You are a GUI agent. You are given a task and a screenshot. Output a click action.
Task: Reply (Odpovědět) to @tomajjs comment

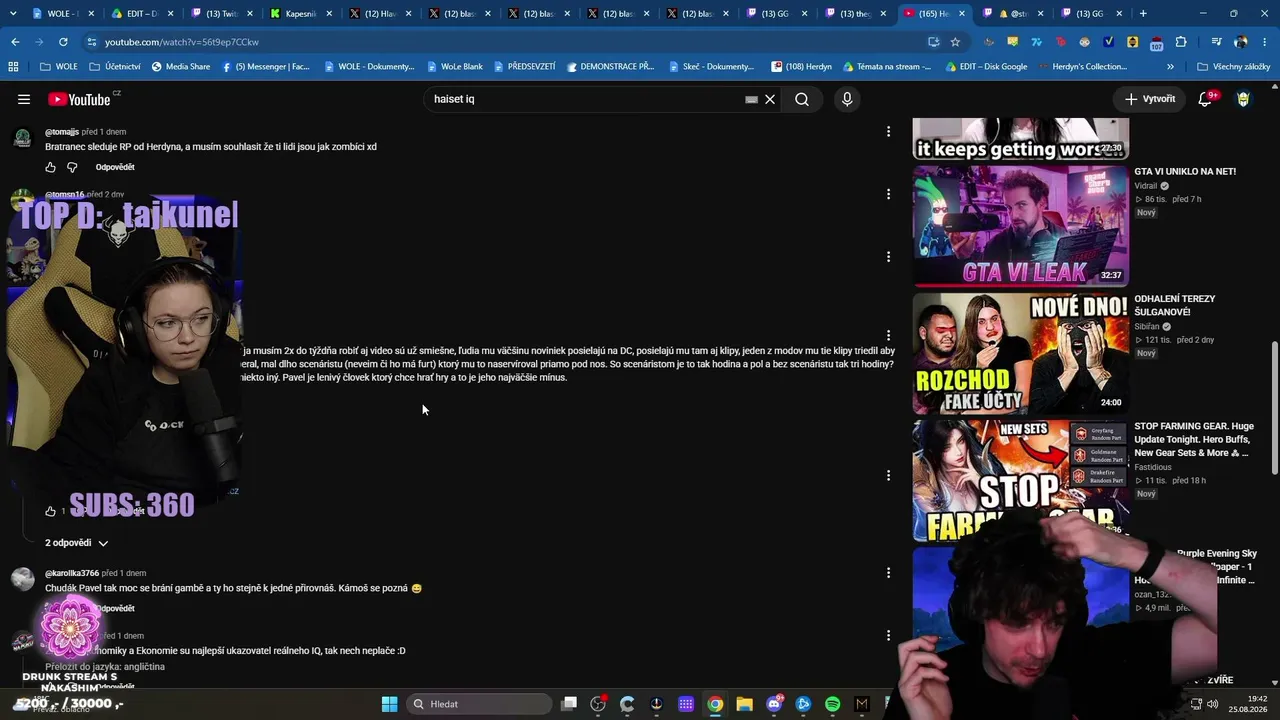point(115,167)
